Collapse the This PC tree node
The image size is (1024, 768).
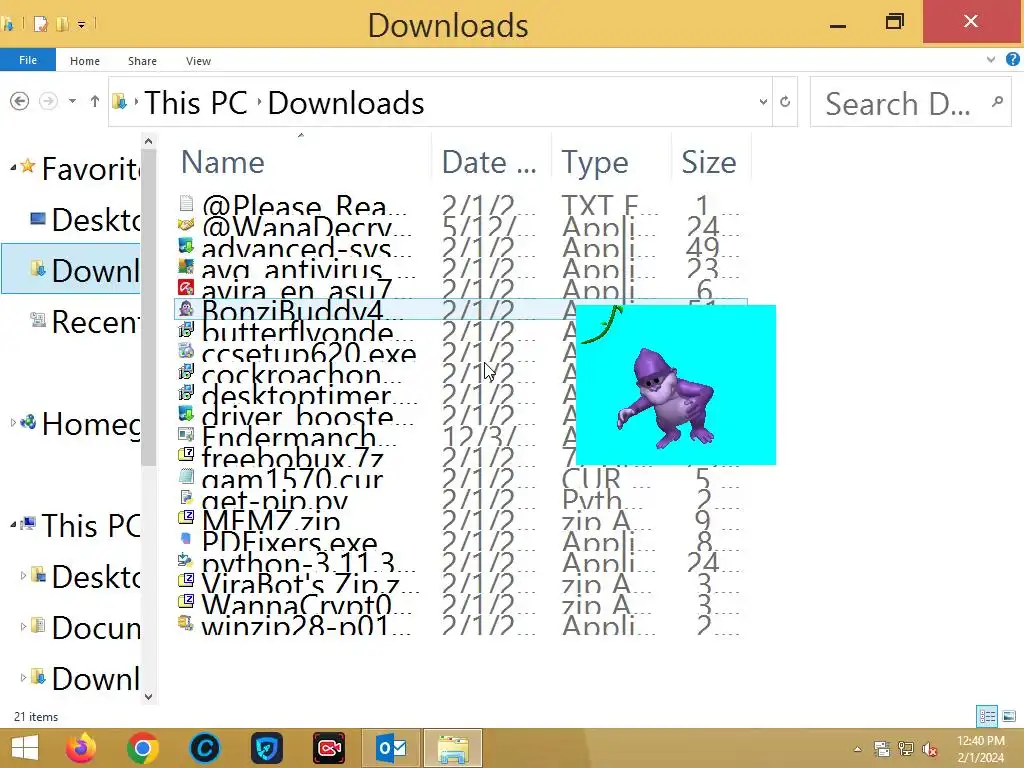[13, 525]
